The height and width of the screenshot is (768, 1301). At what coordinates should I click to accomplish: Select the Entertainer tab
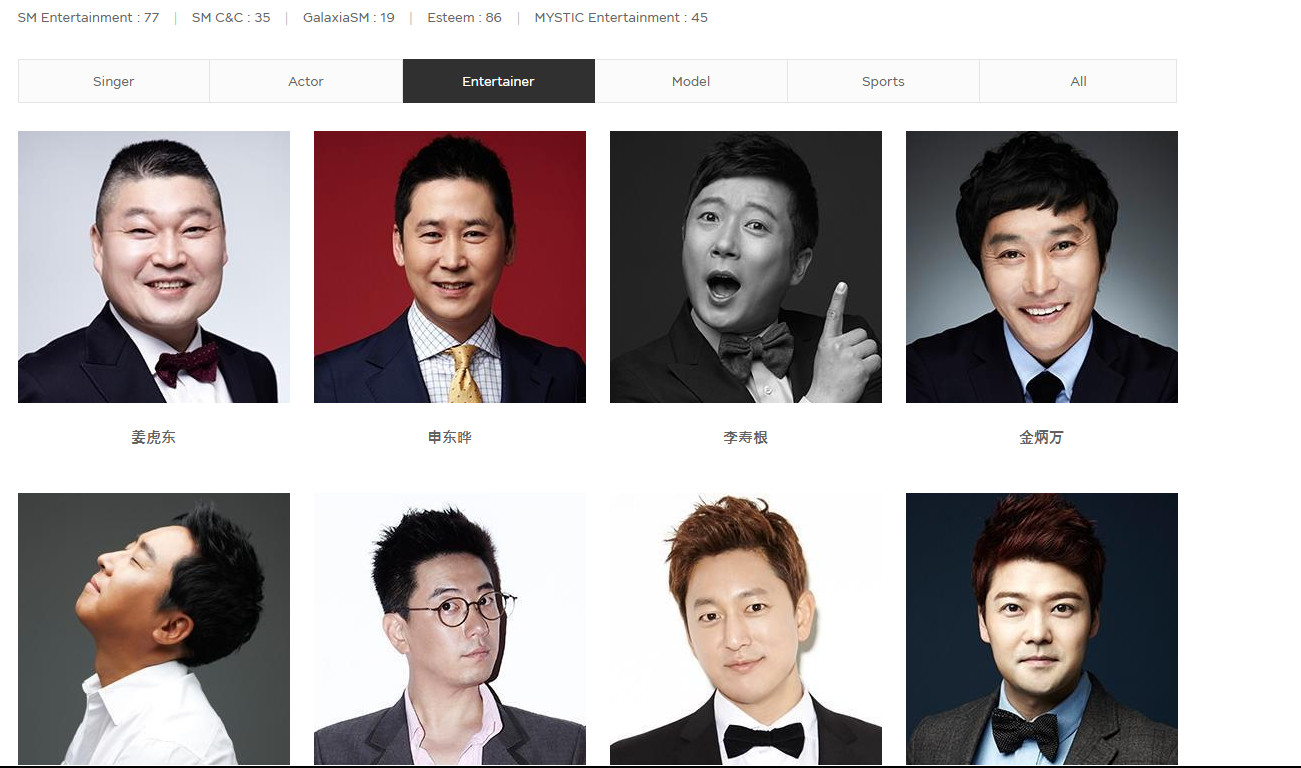coord(498,81)
